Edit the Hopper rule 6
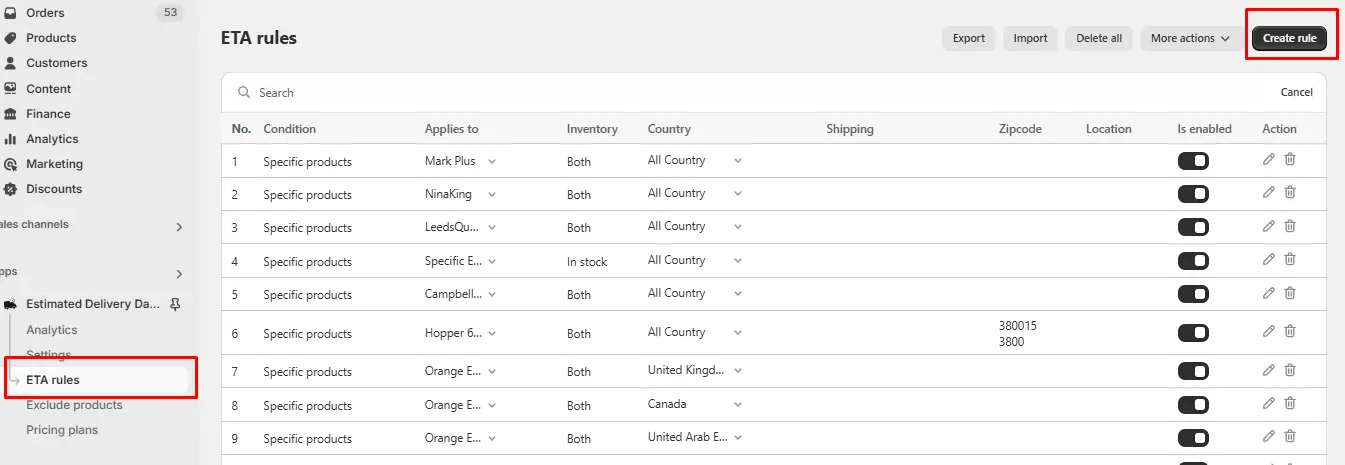This screenshot has height=465, width=1345. click(x=1269, y=331)
